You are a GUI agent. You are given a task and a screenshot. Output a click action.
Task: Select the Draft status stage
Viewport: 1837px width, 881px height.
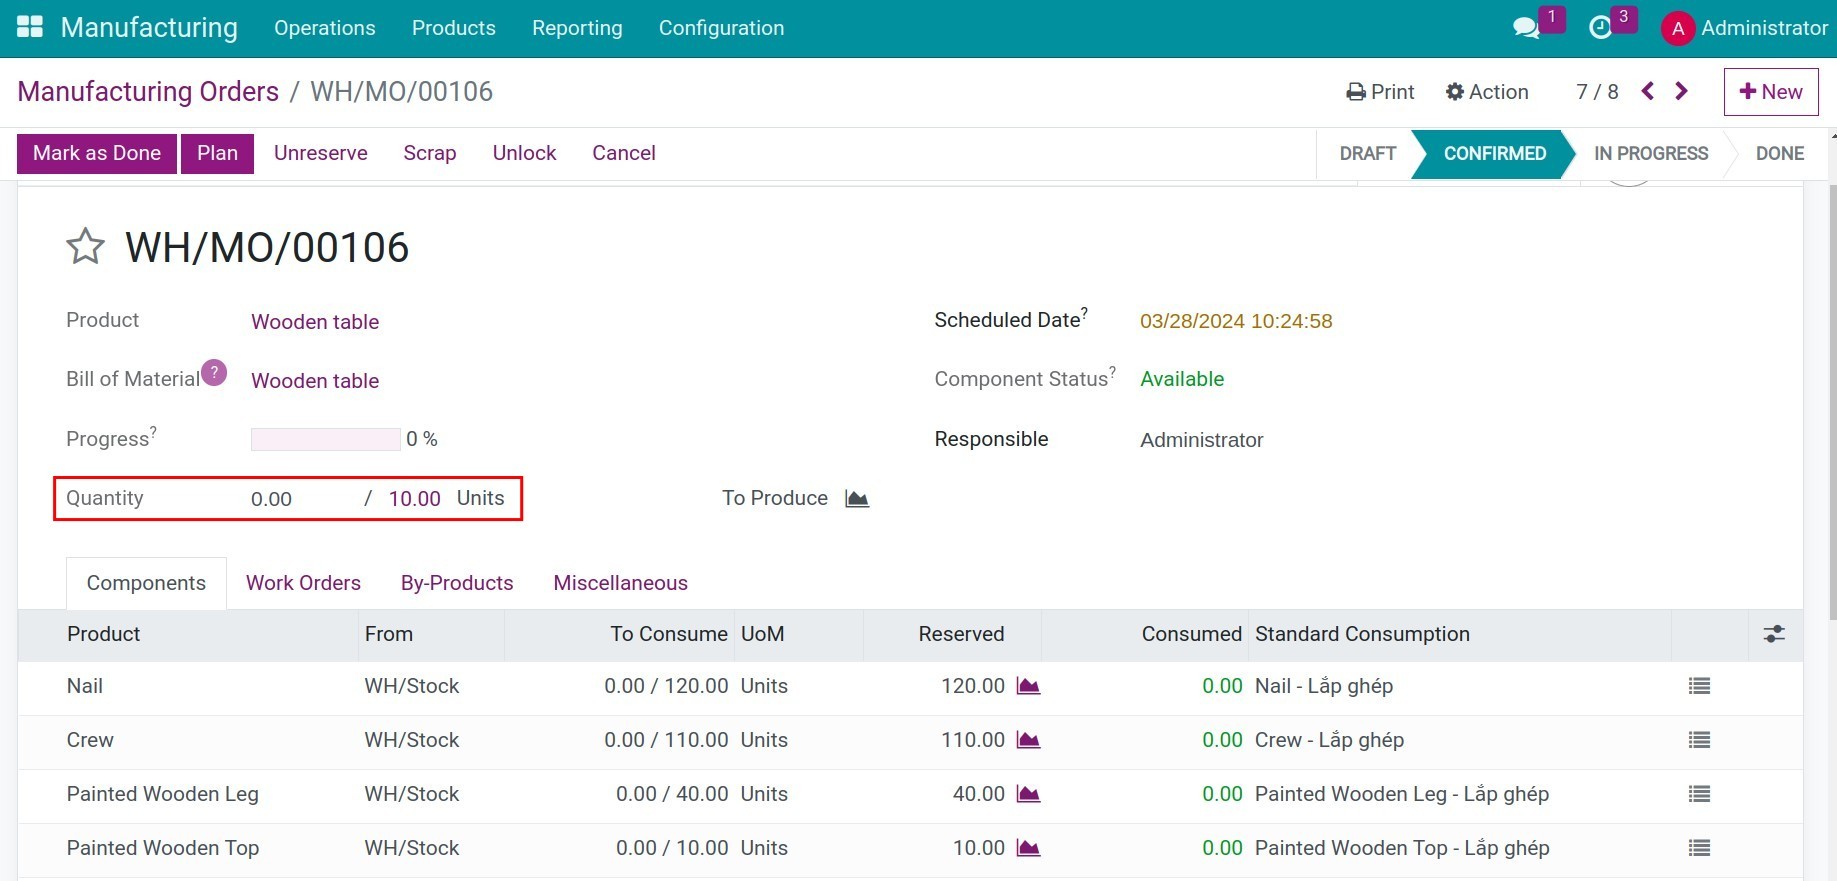click(1367, 153)
